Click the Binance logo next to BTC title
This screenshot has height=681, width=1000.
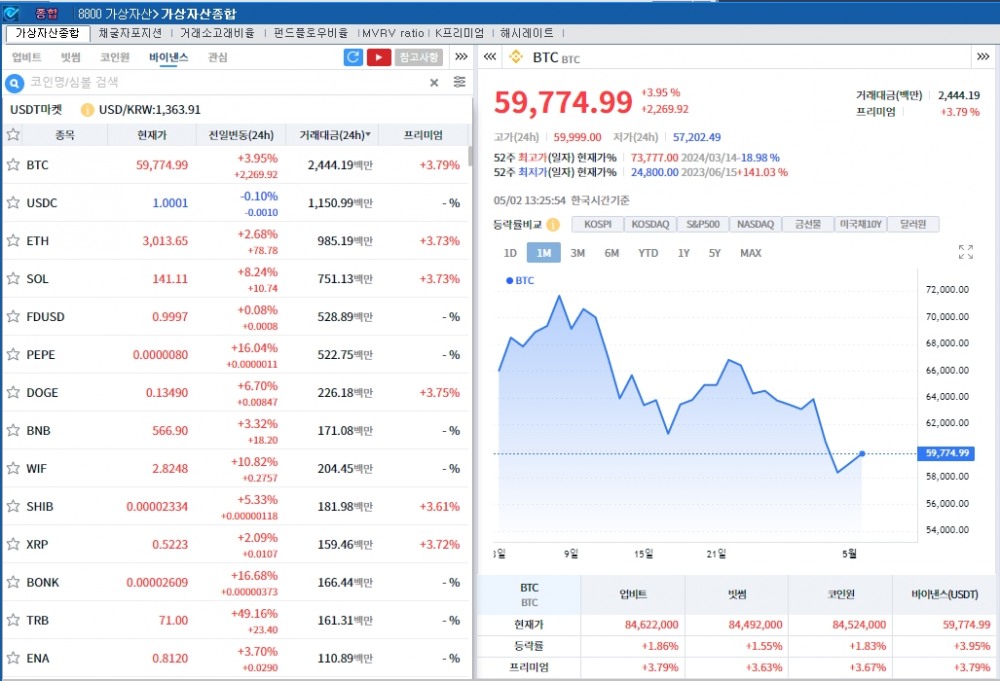point(514,57)
